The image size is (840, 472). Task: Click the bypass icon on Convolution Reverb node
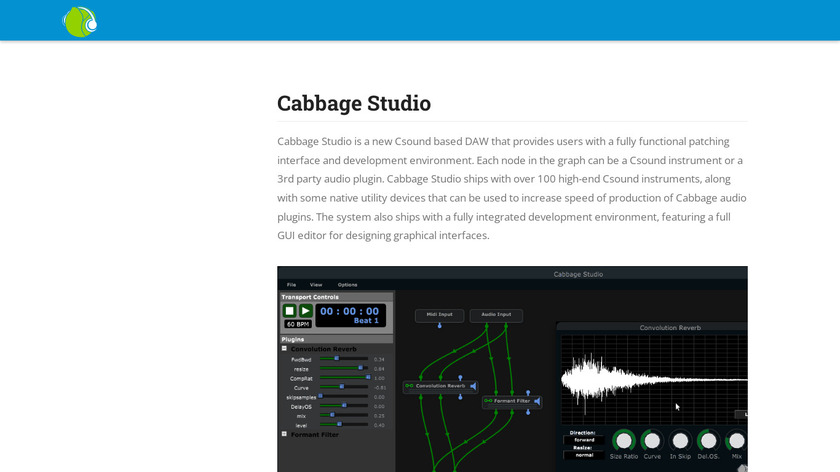coord(409,386)
